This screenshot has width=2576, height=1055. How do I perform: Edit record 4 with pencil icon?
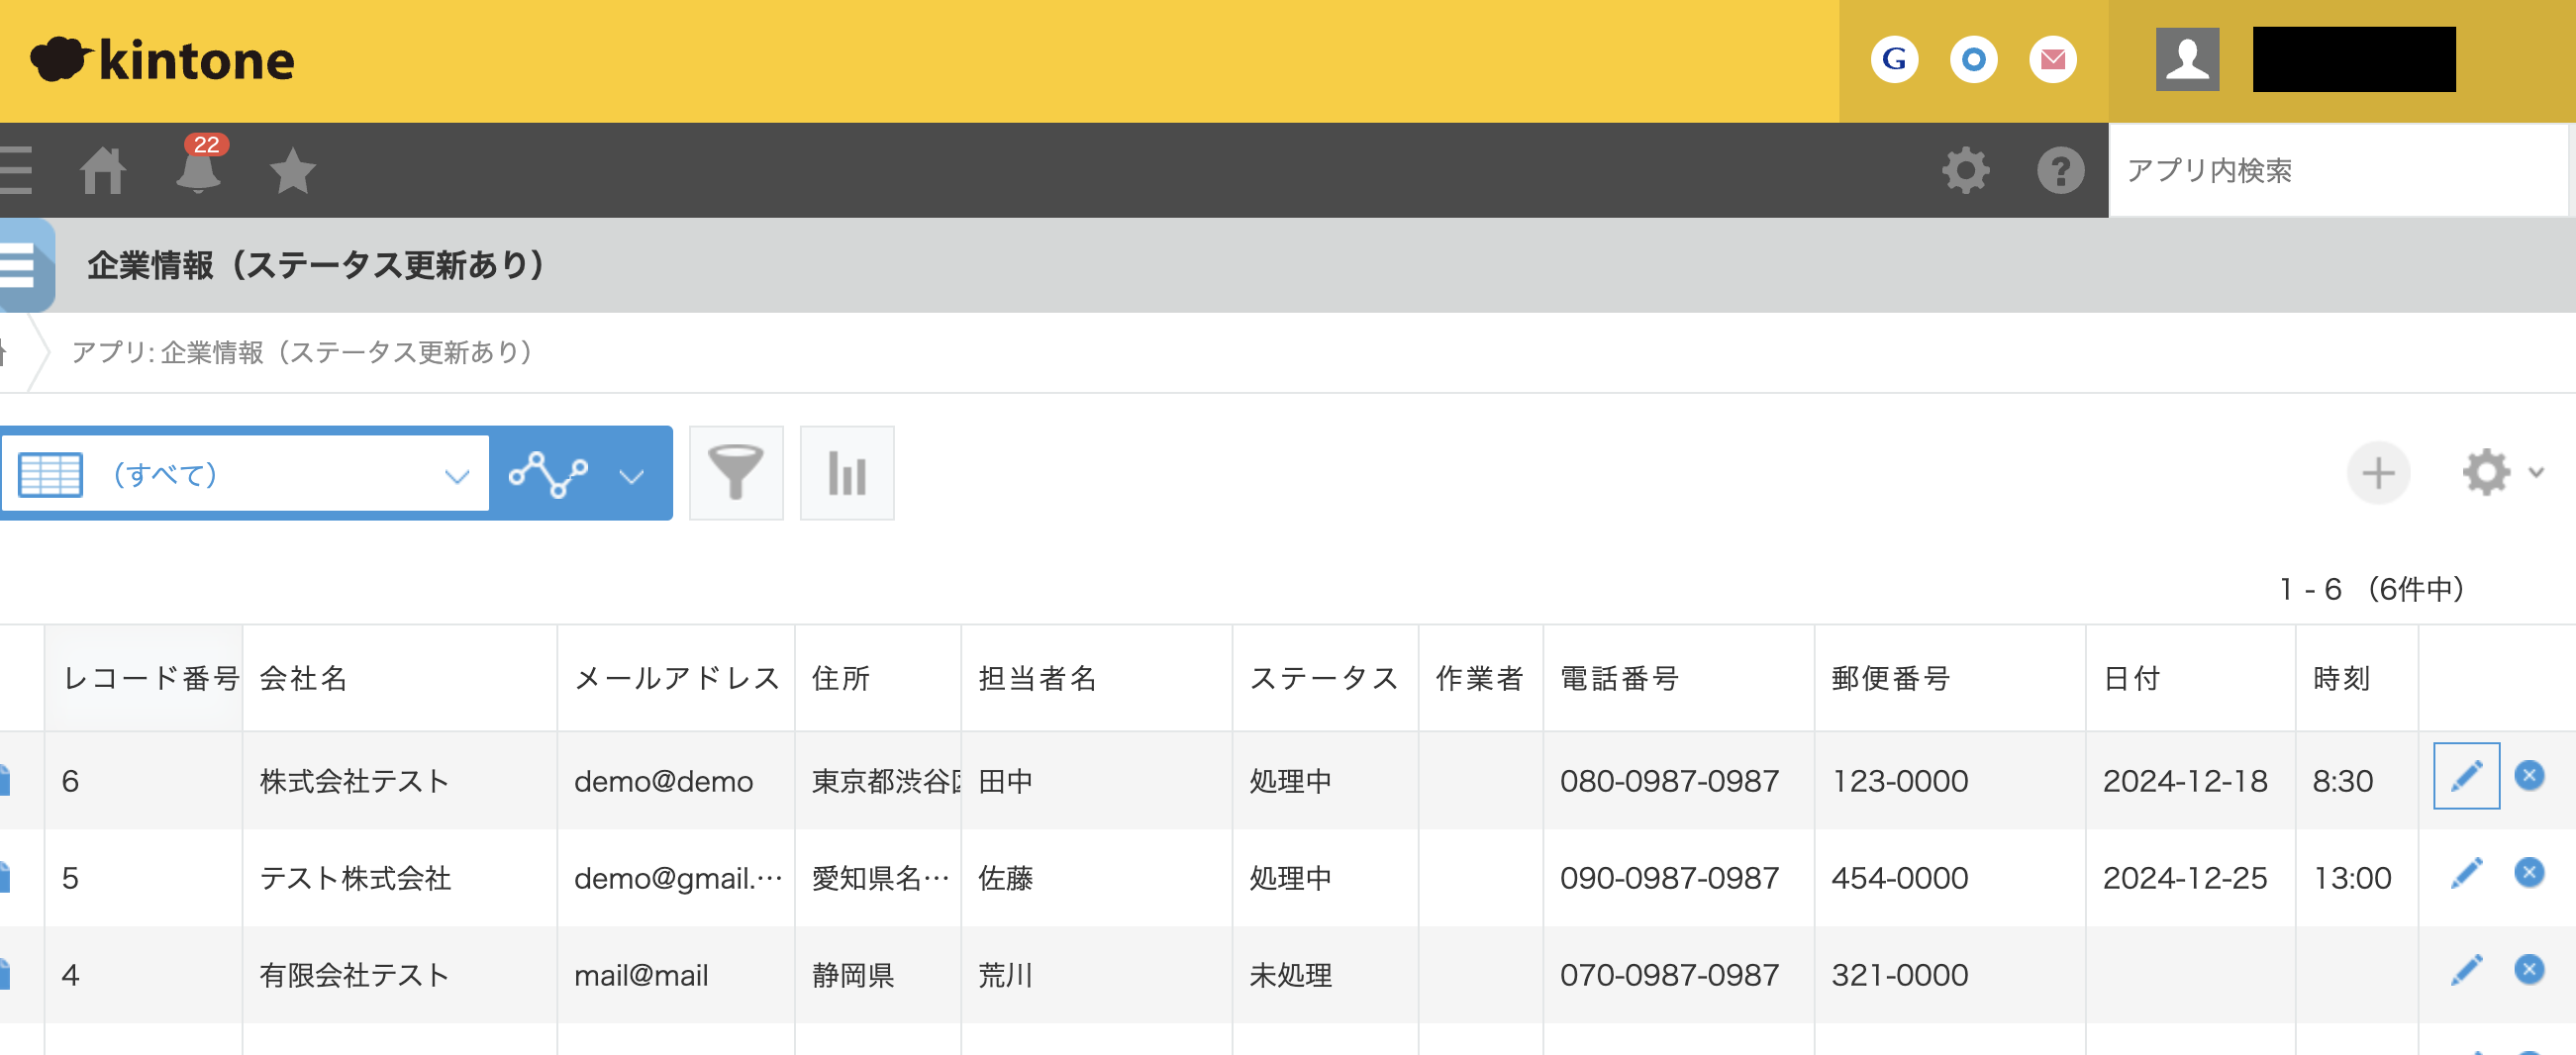pyautogui.click(x=2466, y=970)
